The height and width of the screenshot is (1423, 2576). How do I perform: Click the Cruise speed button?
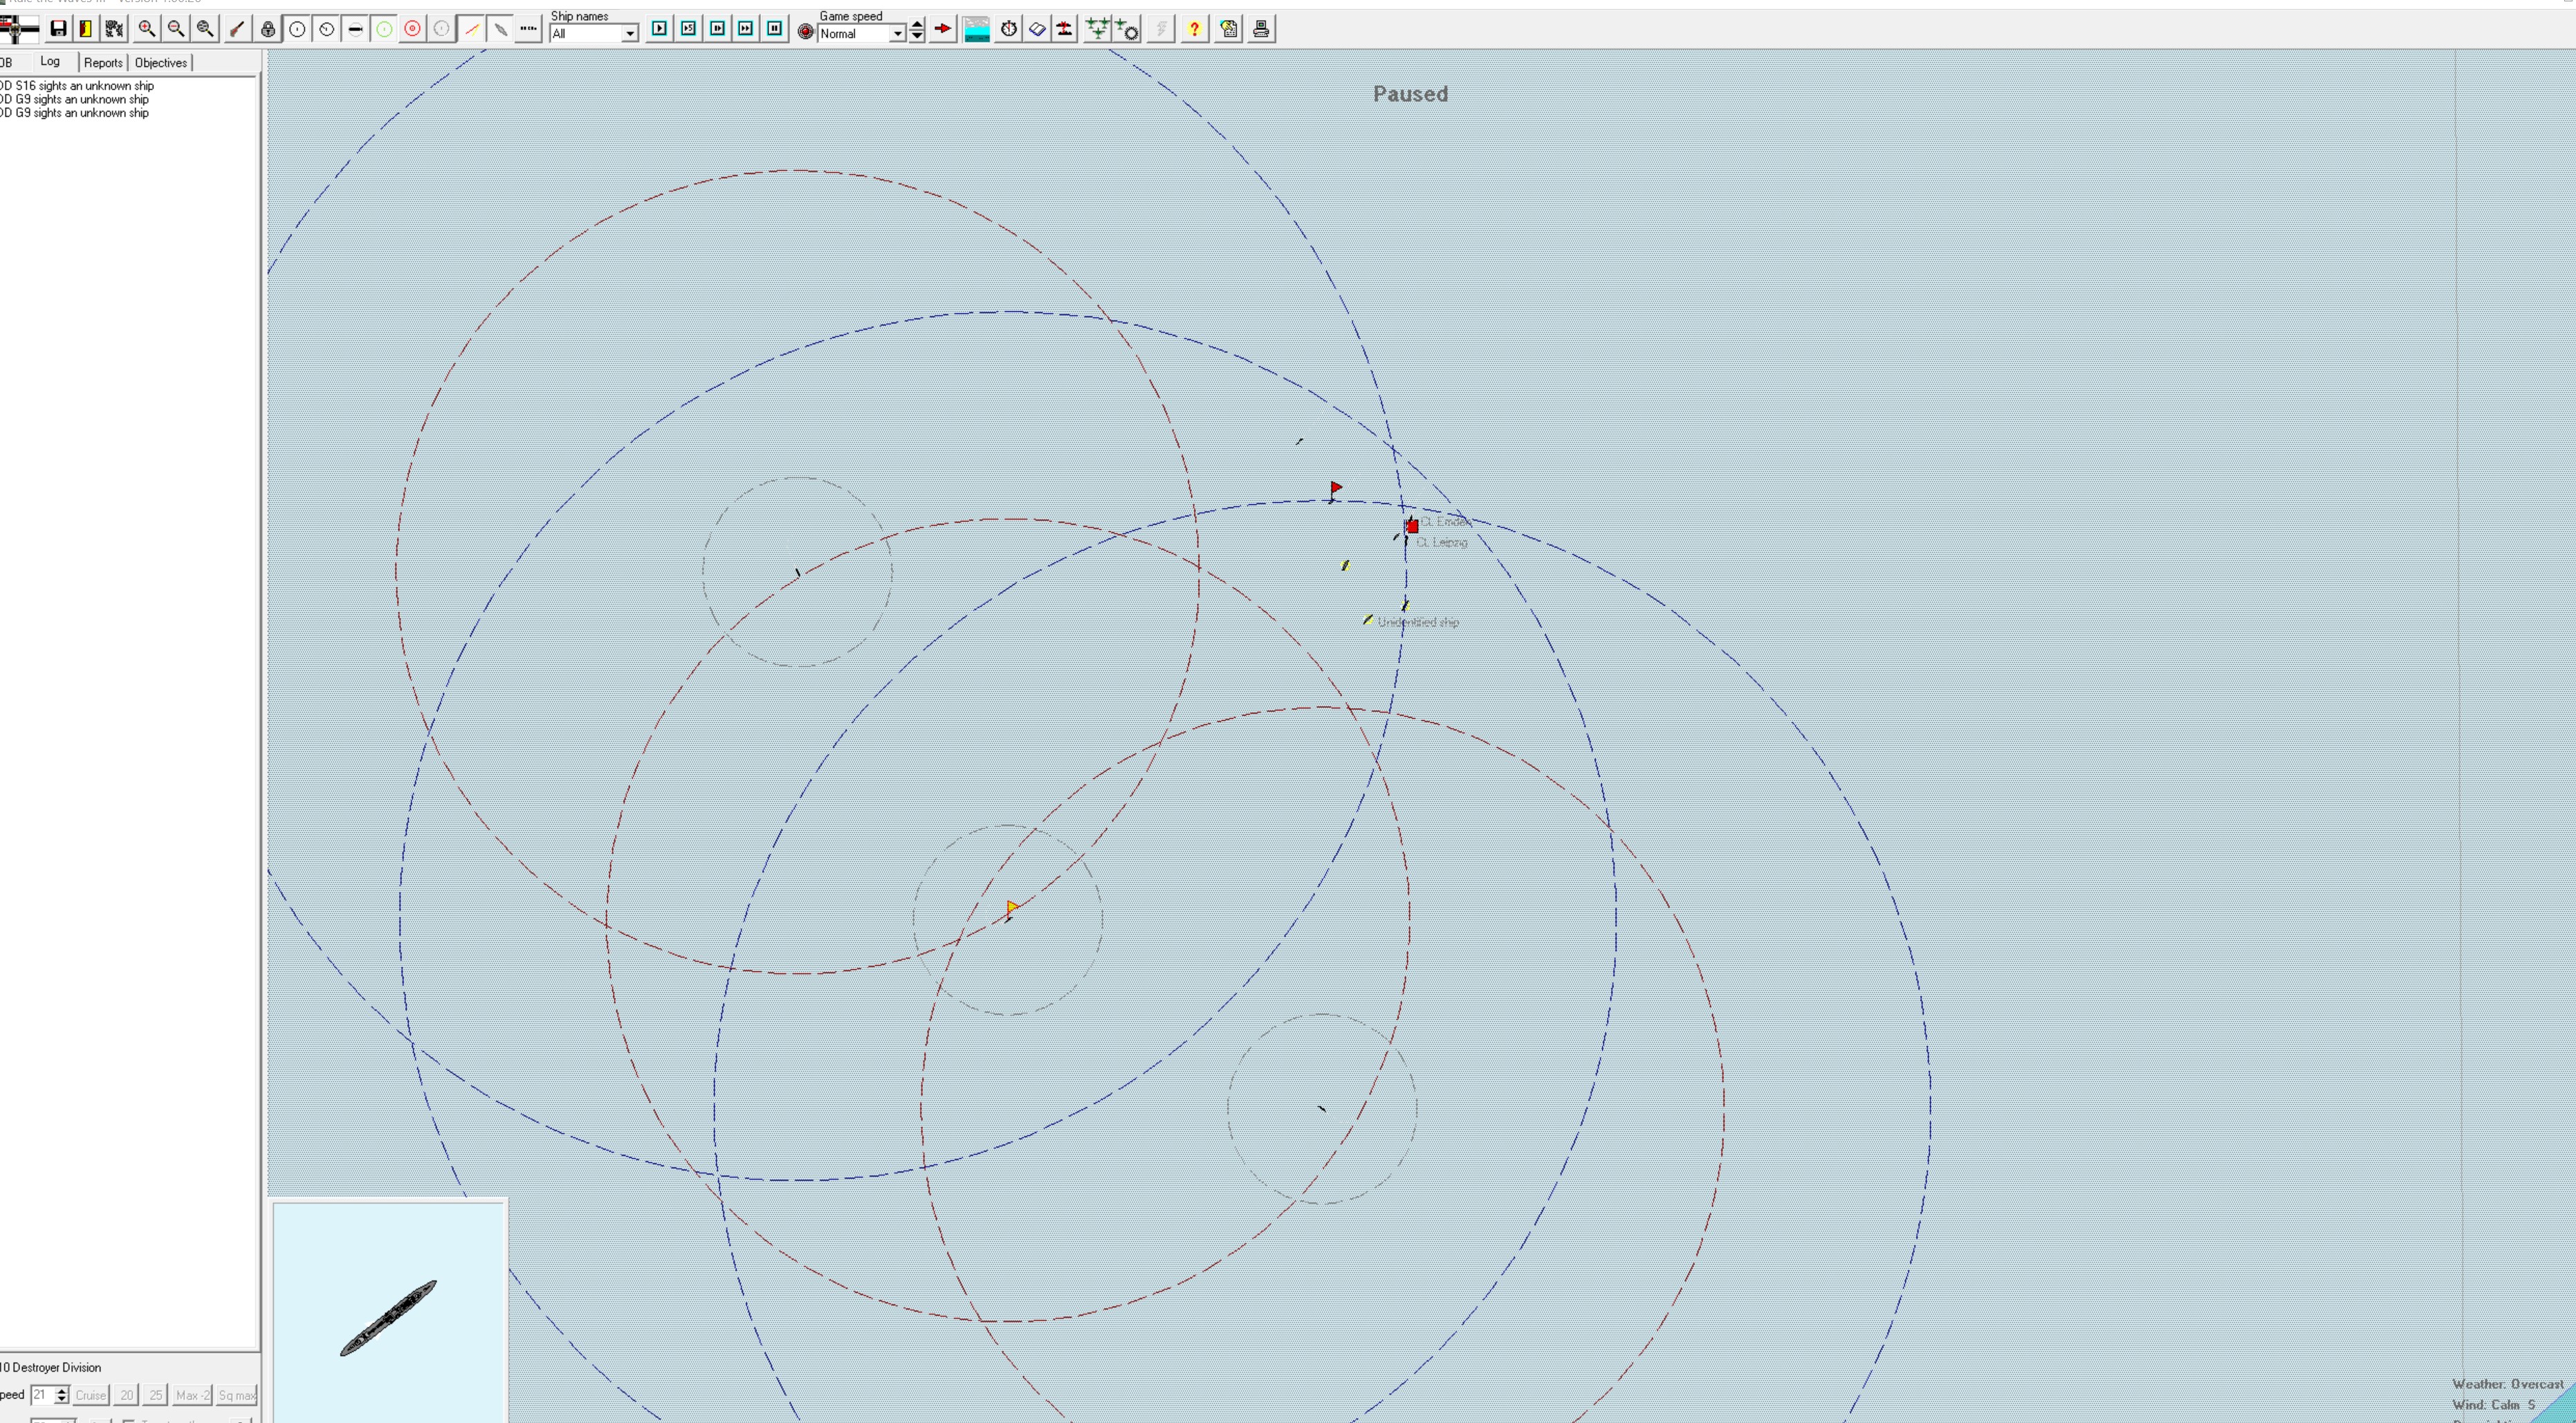(x=91, y=1395)
